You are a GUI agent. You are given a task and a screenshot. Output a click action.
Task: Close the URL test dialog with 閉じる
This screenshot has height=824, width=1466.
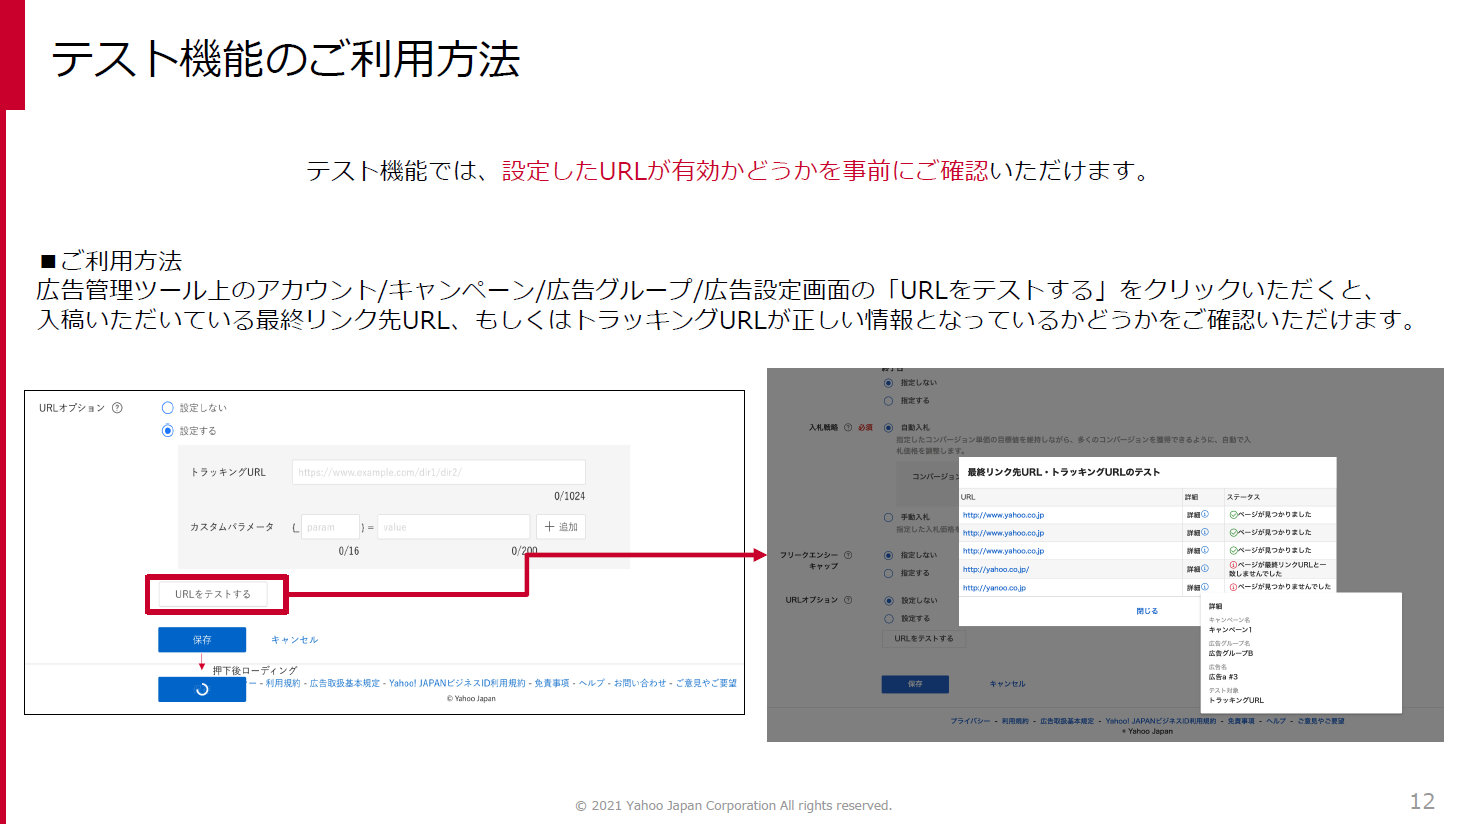pos(1147,611)
